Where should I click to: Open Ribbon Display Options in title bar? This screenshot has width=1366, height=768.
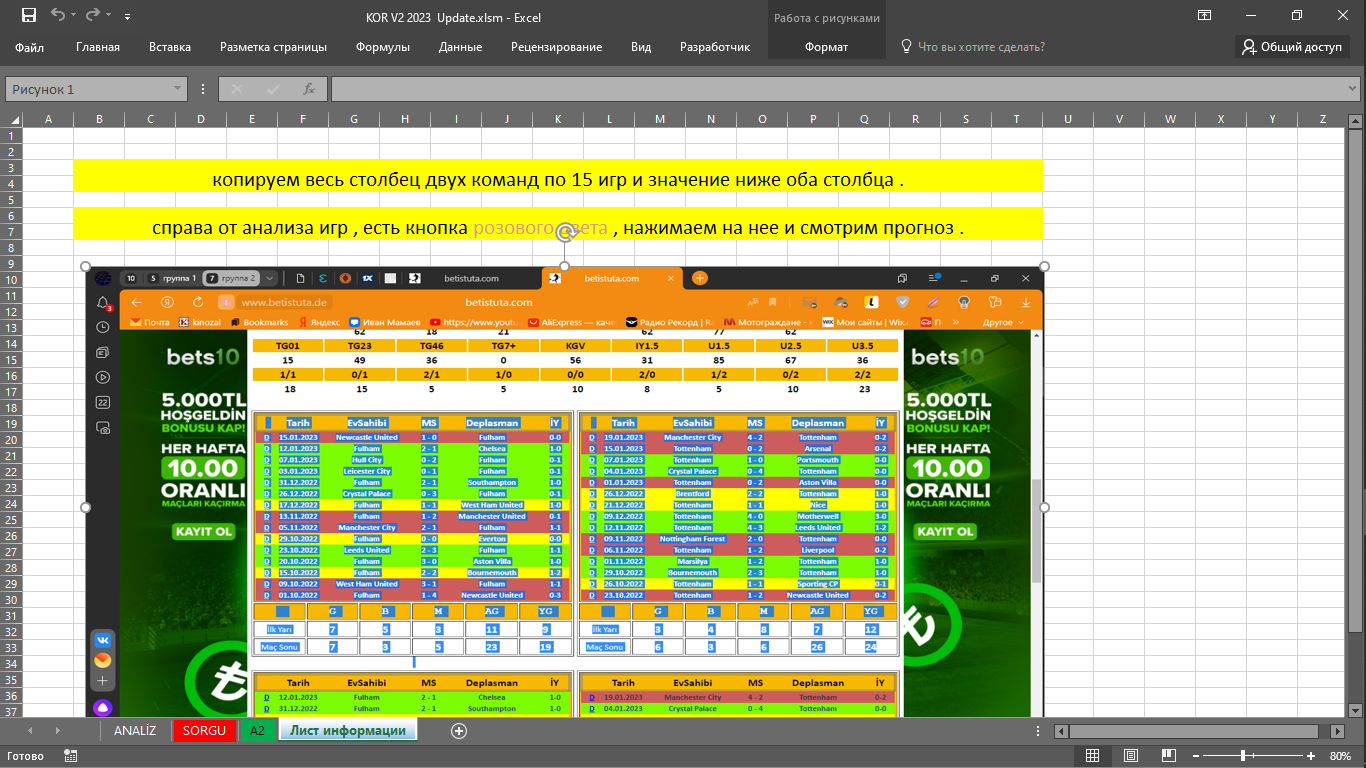[1205, 15]
